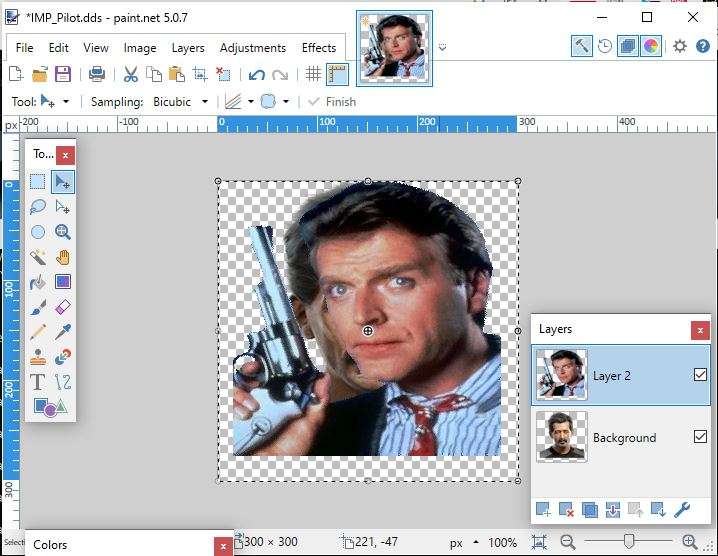Open the Adjustments menu

pyautogui.click(x=253, y=48)
